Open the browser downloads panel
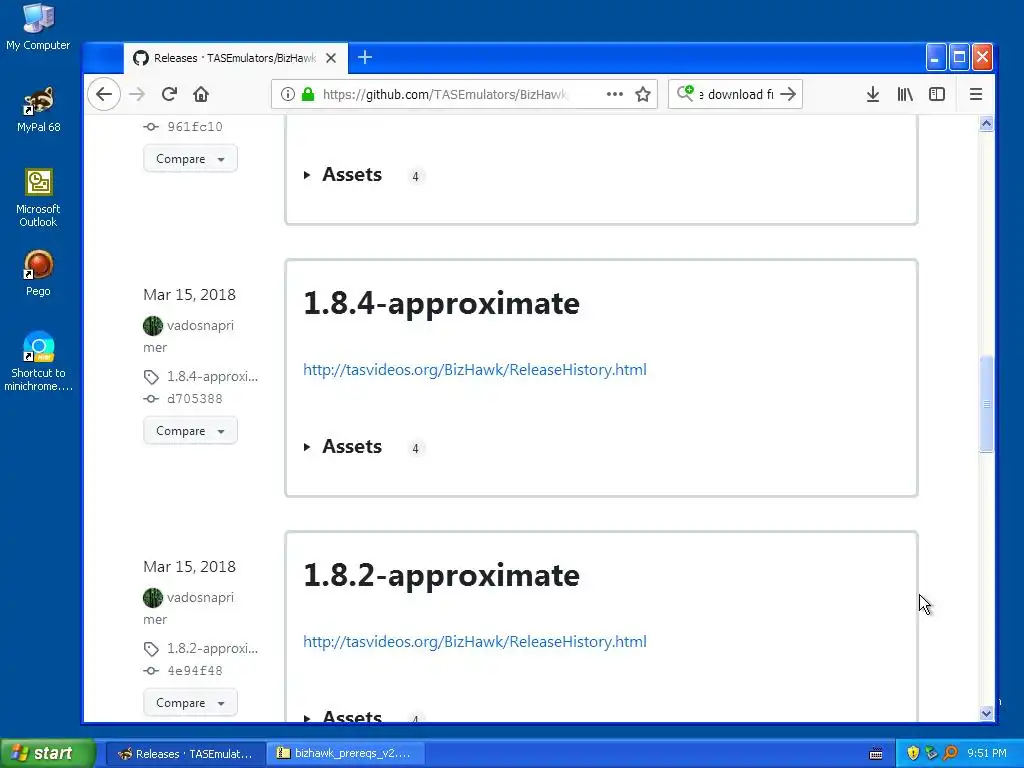This screenshot has height=768, width=1024. [x=872, y=94]
